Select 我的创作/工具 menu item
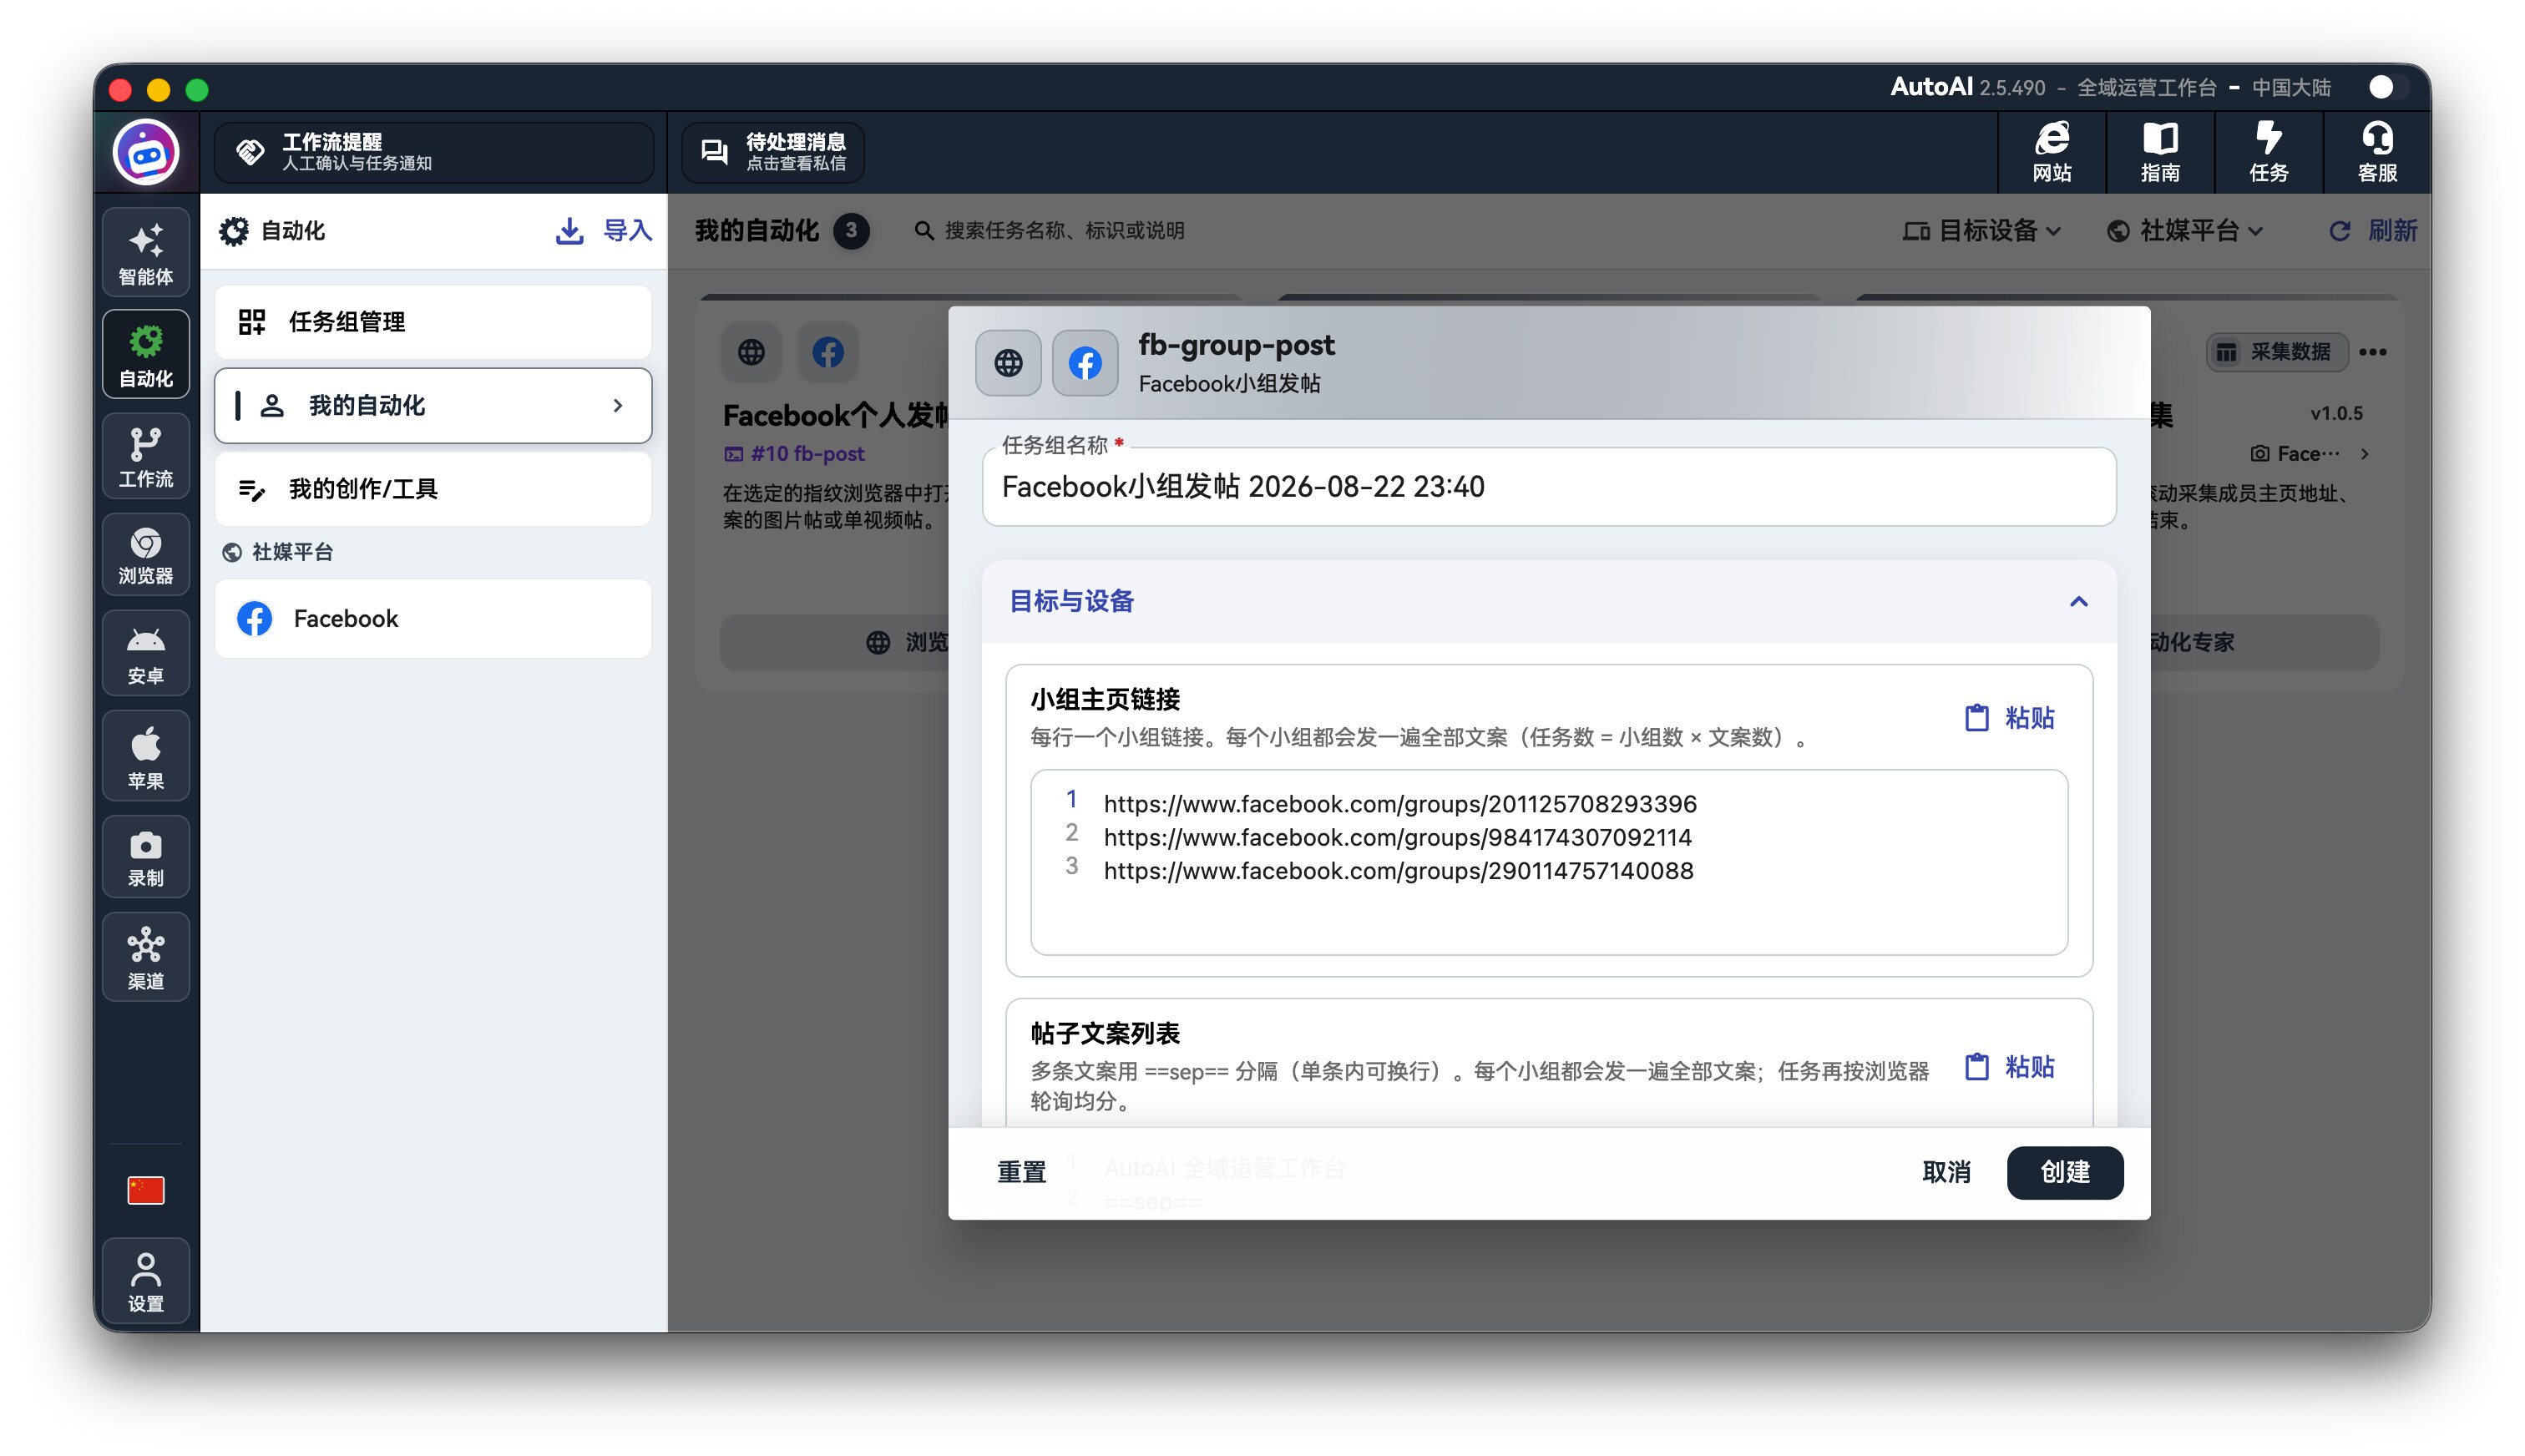This screenshot has width=2525, height=1456. (433, 489)
